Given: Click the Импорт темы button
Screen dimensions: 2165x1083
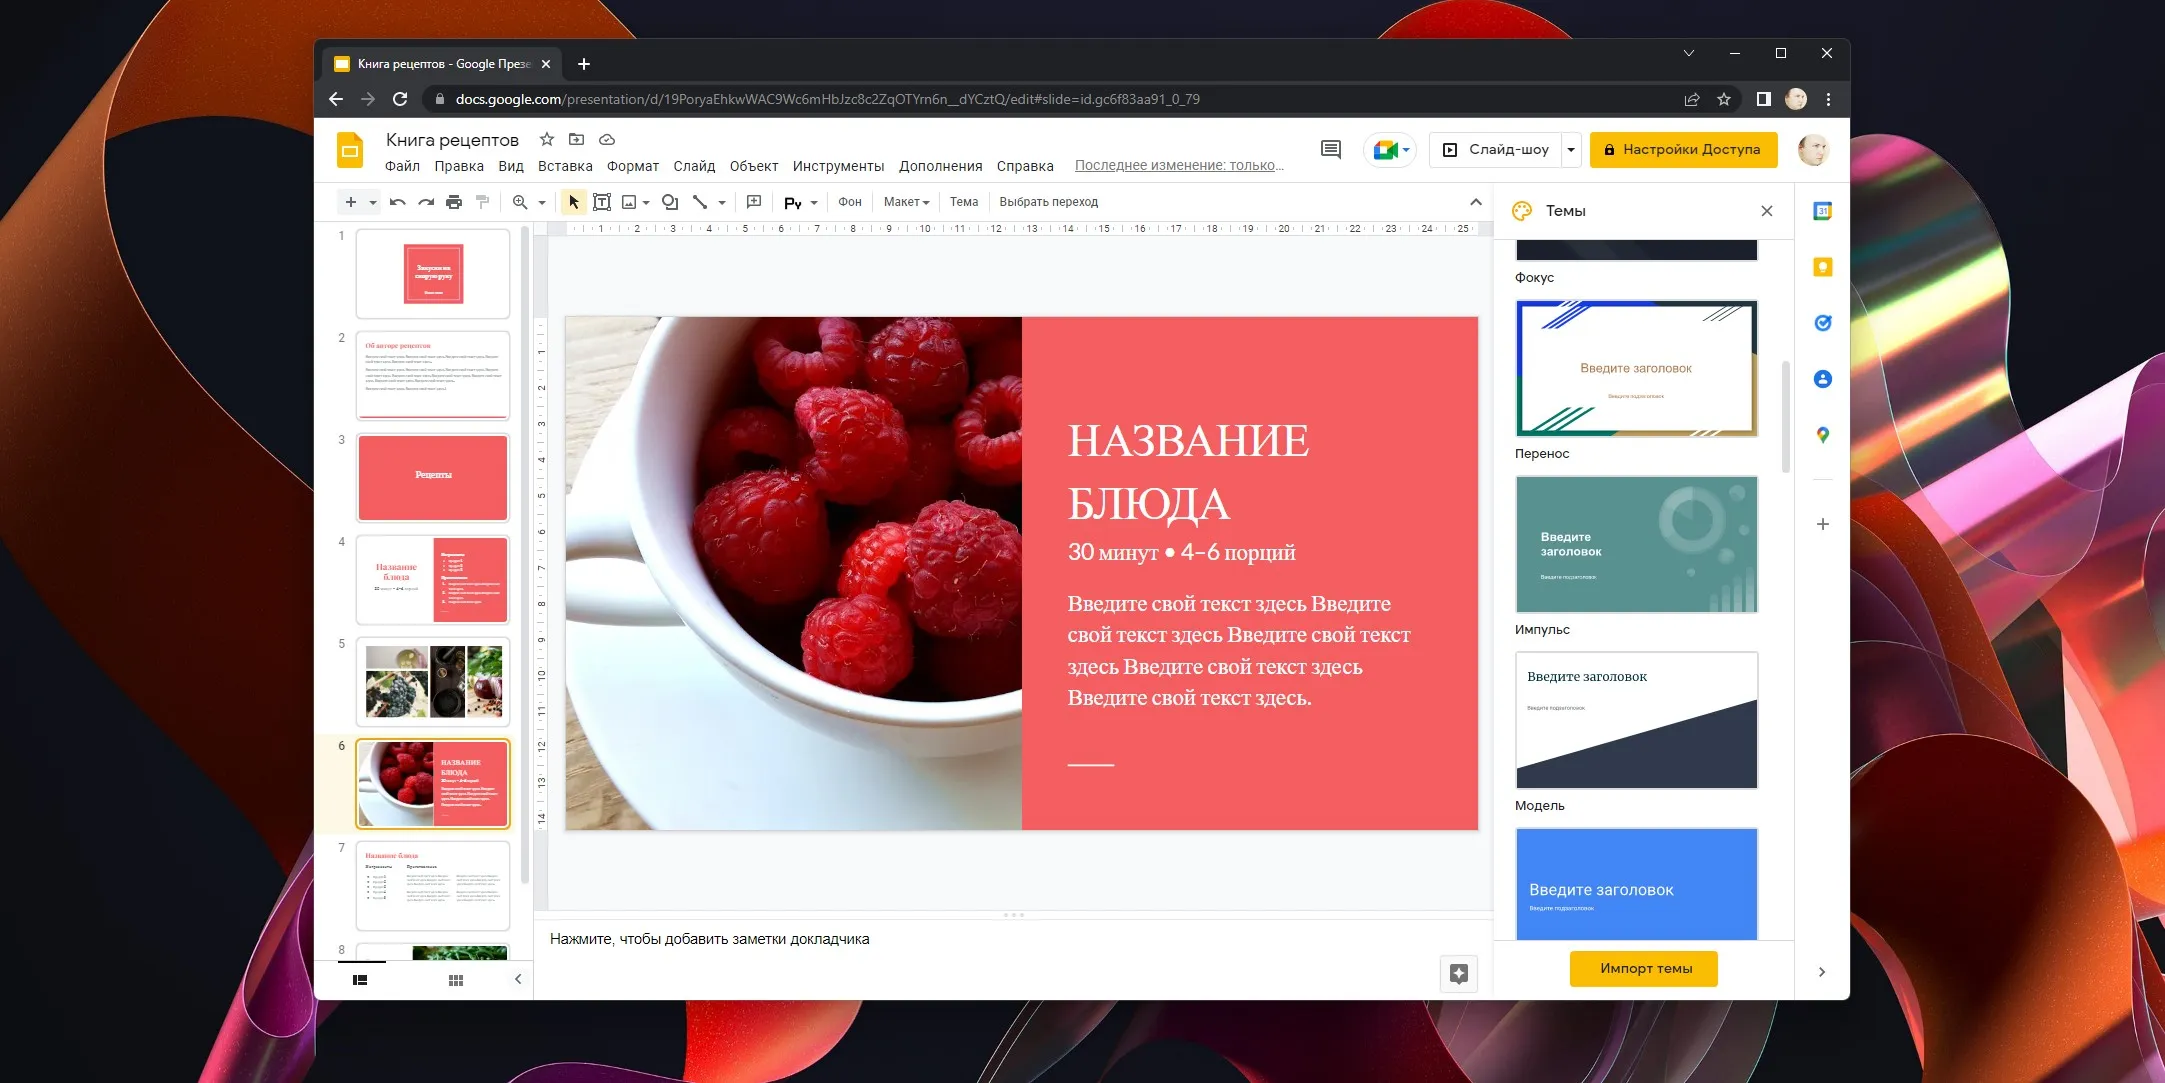Looking at the screenshot, I should coord(1644,968).
